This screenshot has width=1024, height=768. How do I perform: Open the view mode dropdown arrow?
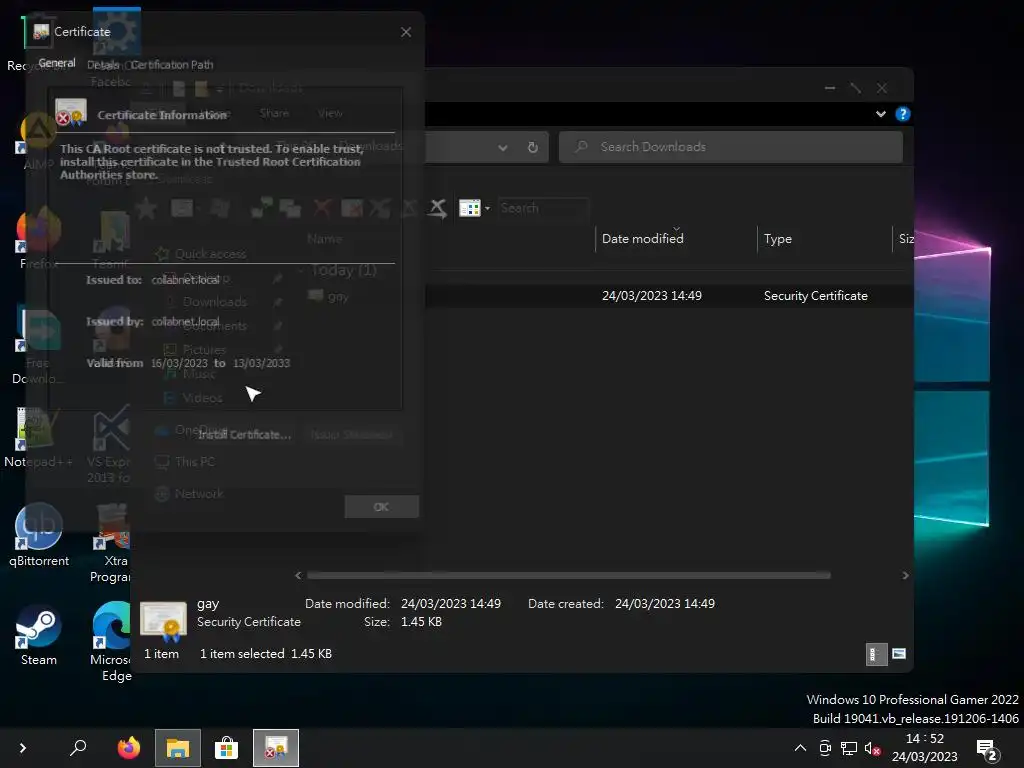(487, 208)
